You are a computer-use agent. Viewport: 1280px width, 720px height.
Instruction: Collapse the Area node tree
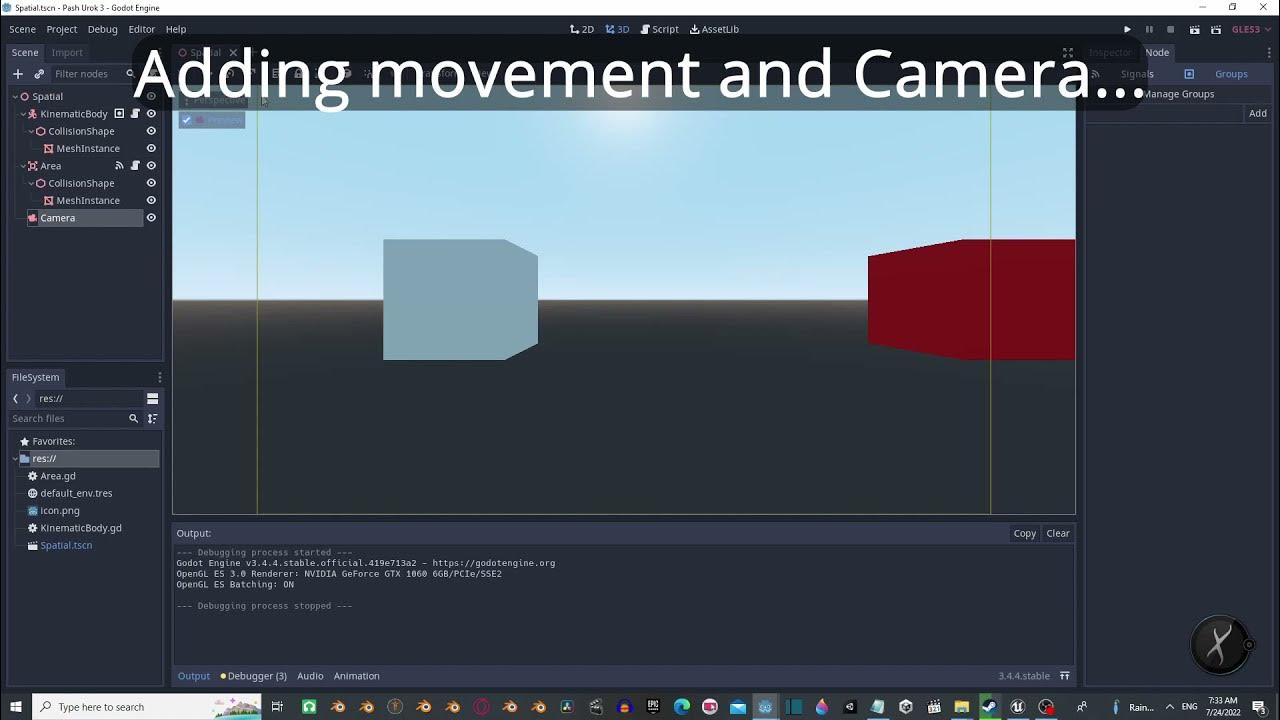(x=23, y=166)
